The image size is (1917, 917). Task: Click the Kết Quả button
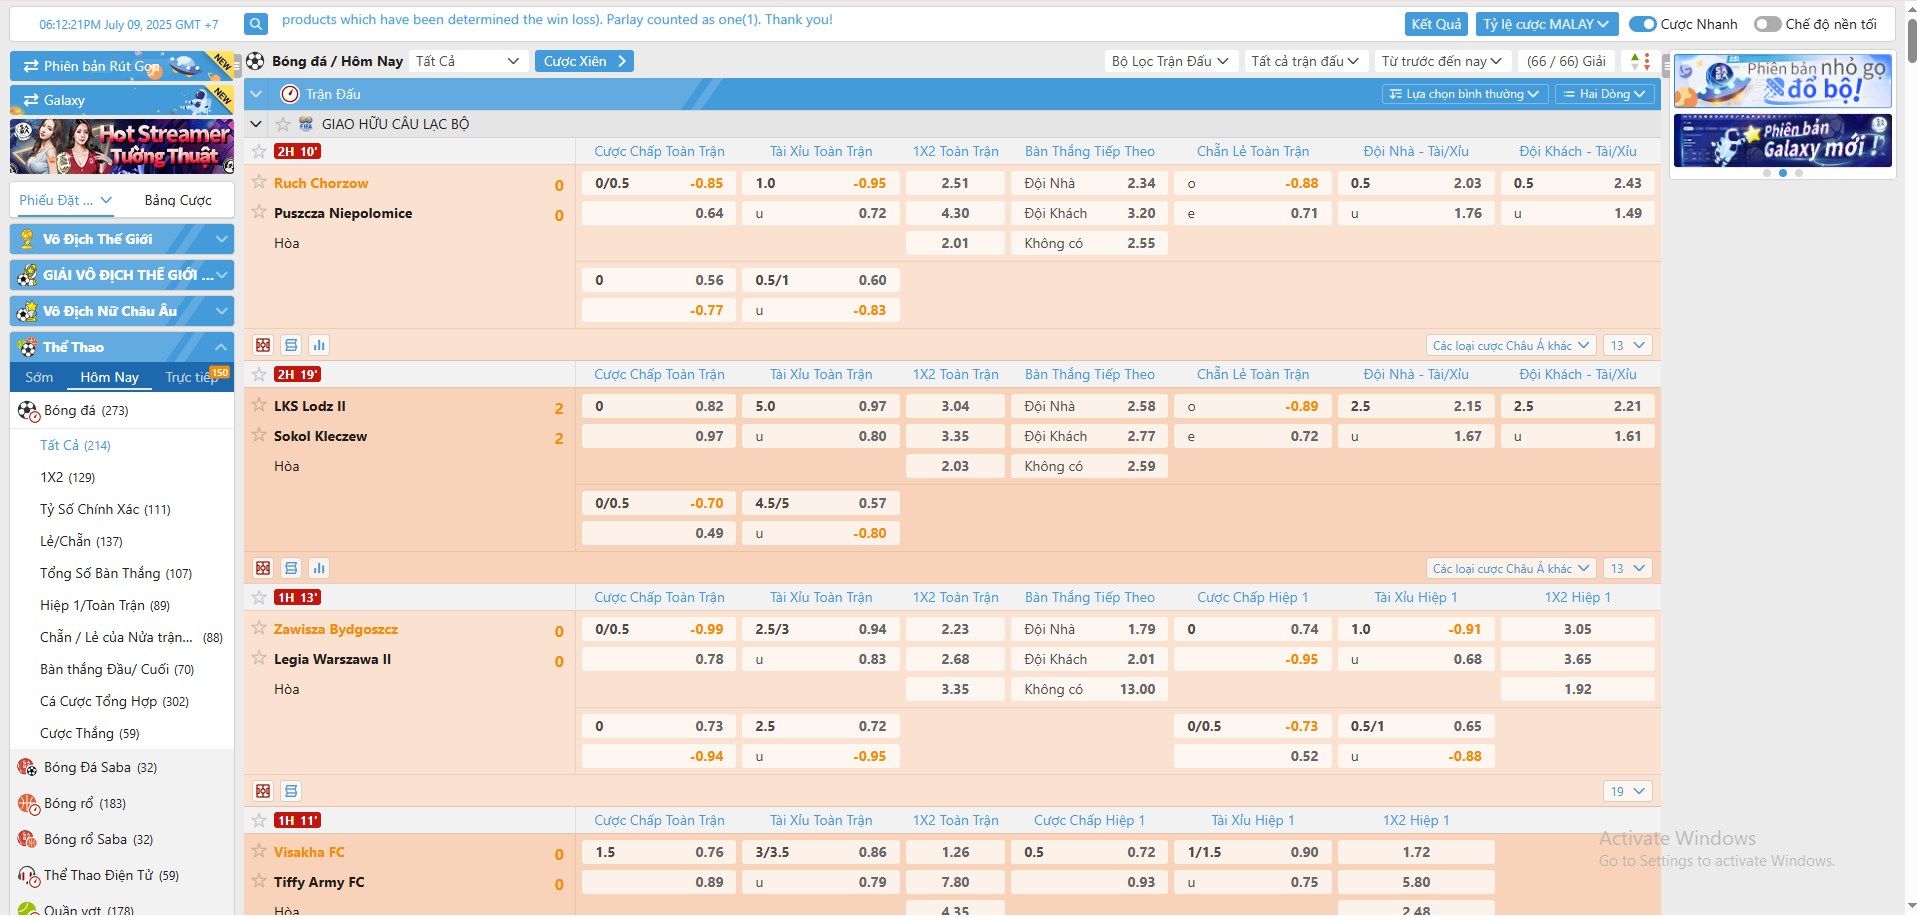(1436, 24)
